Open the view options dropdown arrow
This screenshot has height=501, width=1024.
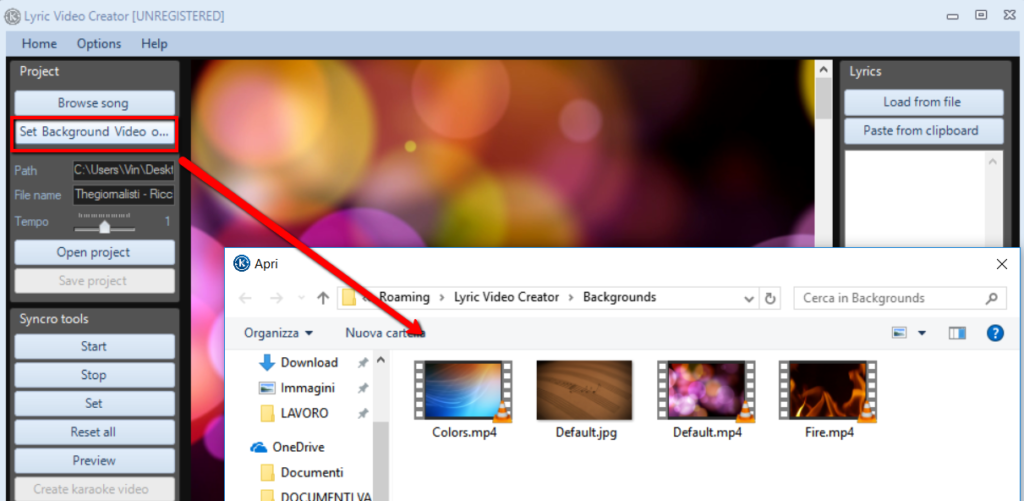coord(921,333)
